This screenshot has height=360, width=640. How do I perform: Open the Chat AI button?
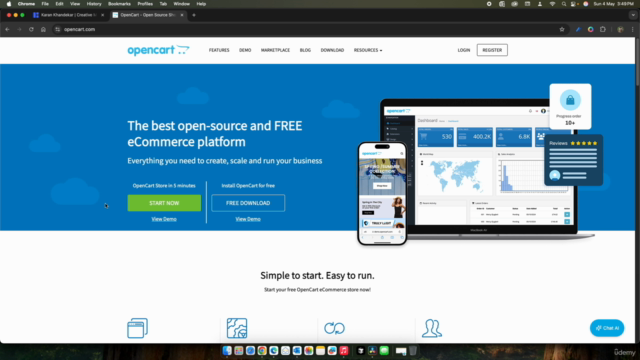pyautogui.click(x=607, y=328)
